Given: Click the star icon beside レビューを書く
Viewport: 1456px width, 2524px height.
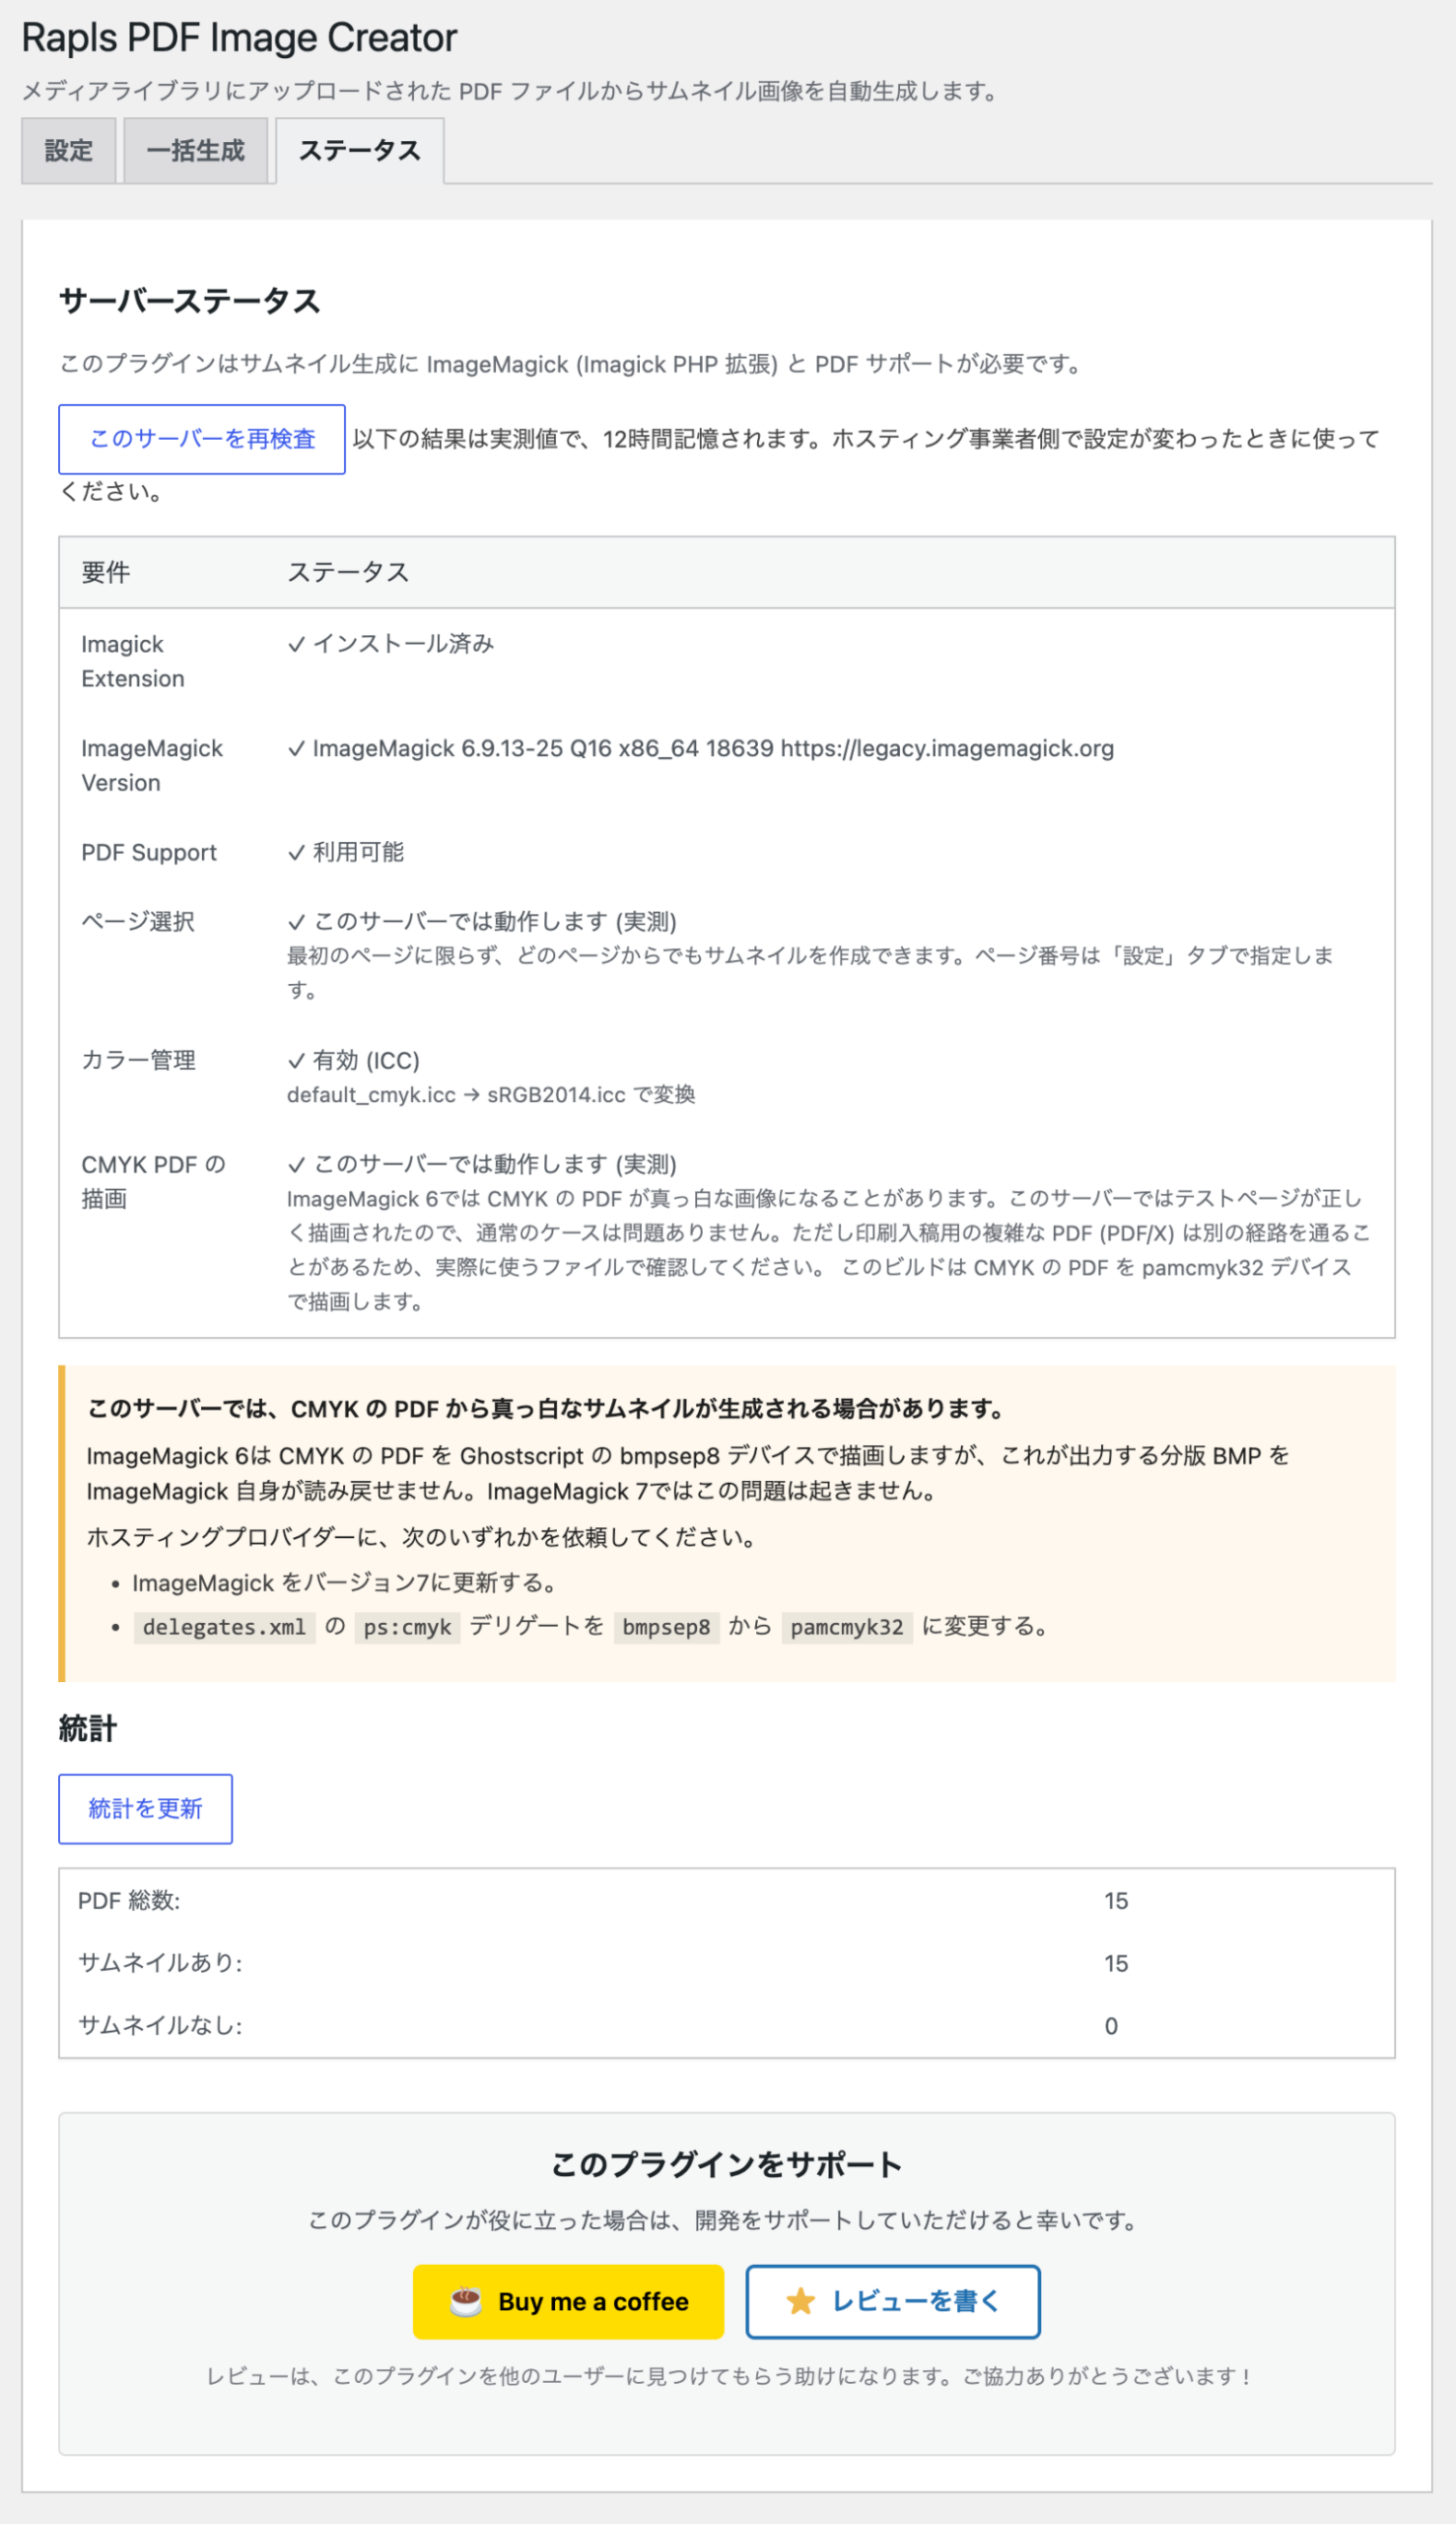Looking at the screenshot, I should point(800,2301).
